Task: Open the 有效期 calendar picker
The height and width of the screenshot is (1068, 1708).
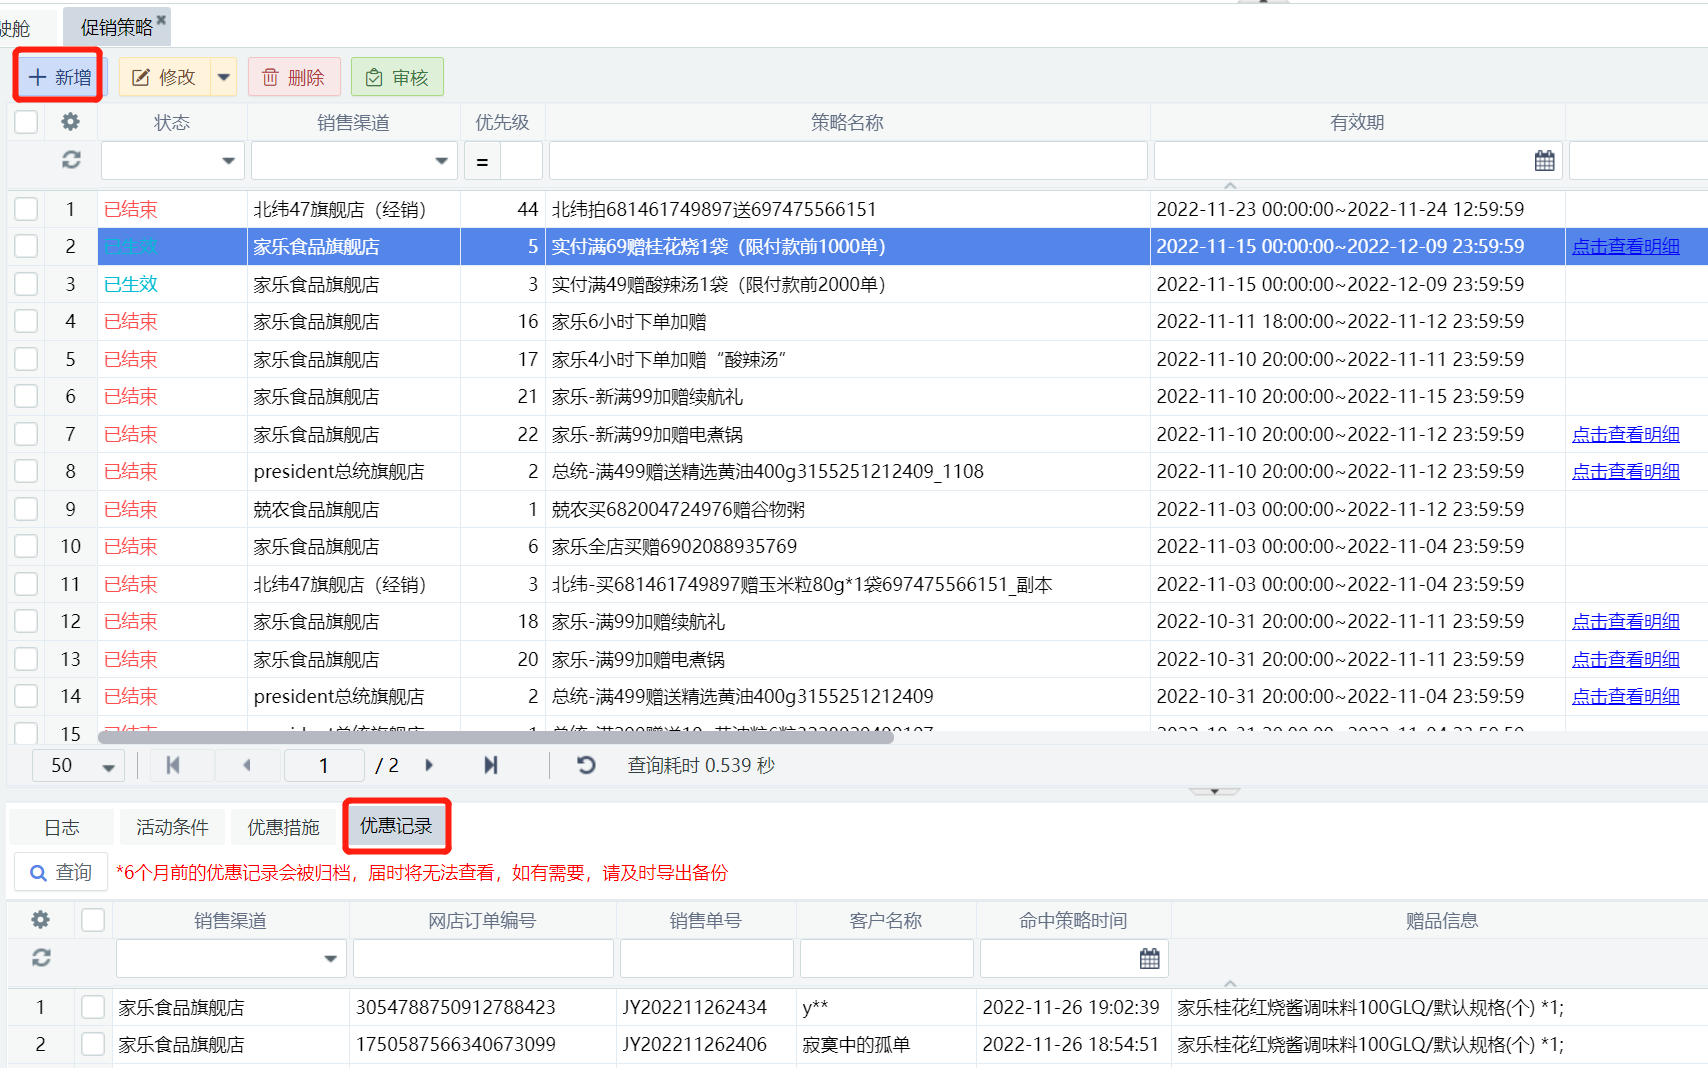Action: [x=1545, y=161]
